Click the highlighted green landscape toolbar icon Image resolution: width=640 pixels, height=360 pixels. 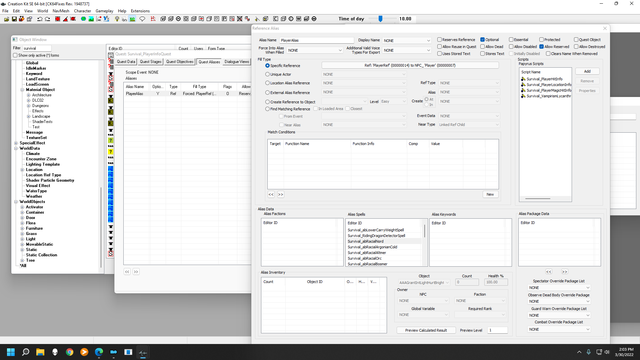133,19
